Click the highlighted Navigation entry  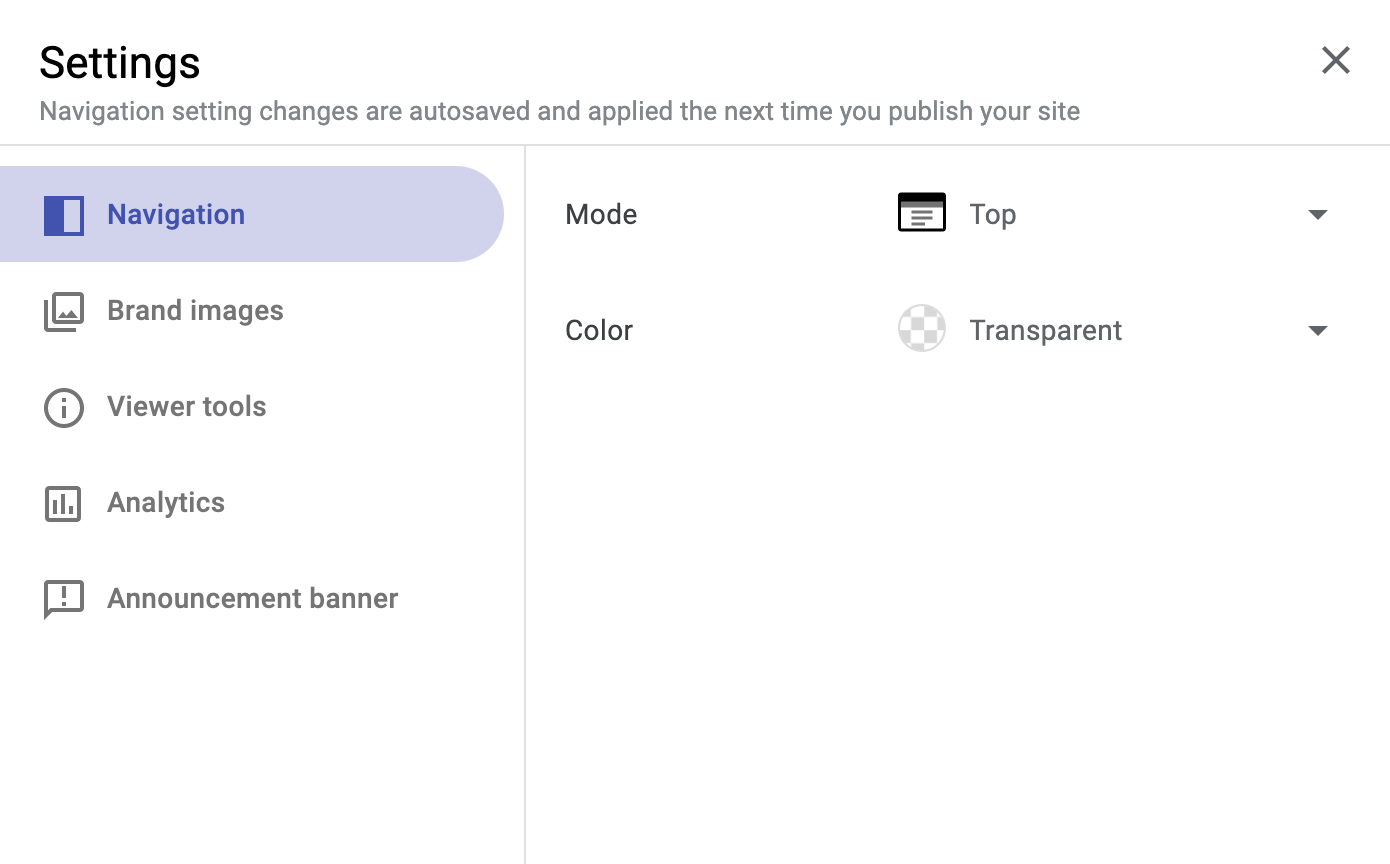pos(175,214)
